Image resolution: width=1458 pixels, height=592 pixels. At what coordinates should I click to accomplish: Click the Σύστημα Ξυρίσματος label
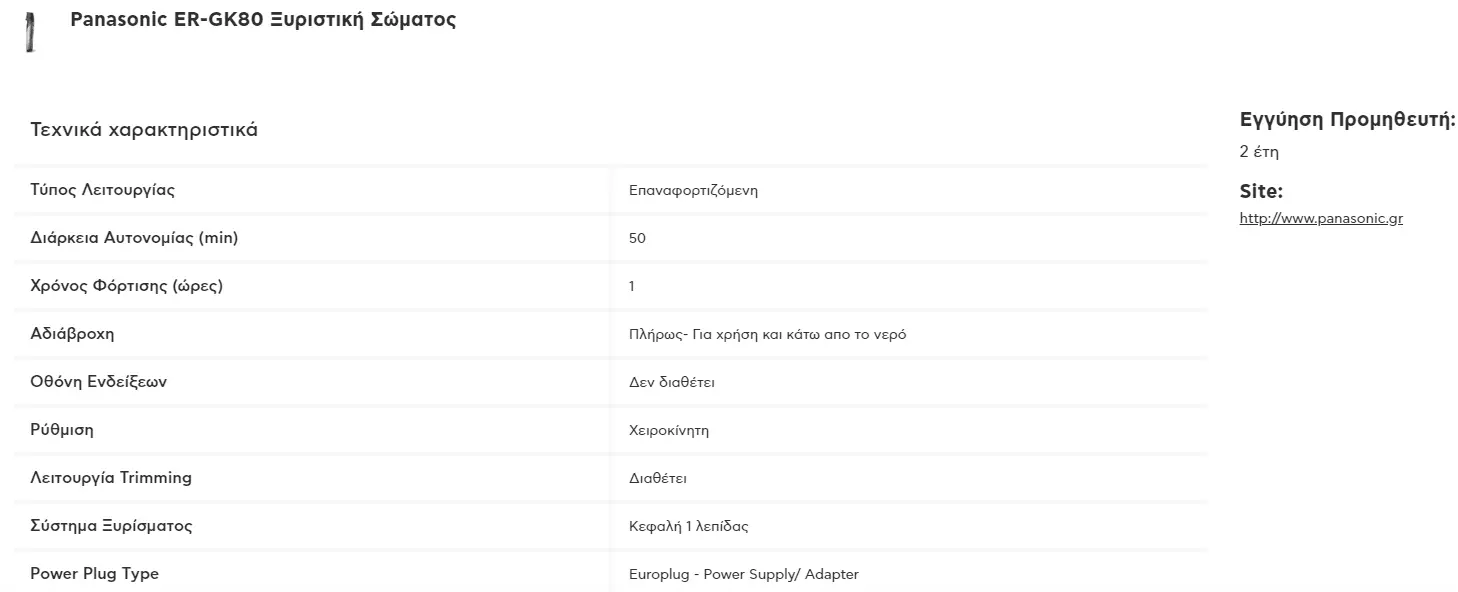pyautogui.click(x=111, y=526)
